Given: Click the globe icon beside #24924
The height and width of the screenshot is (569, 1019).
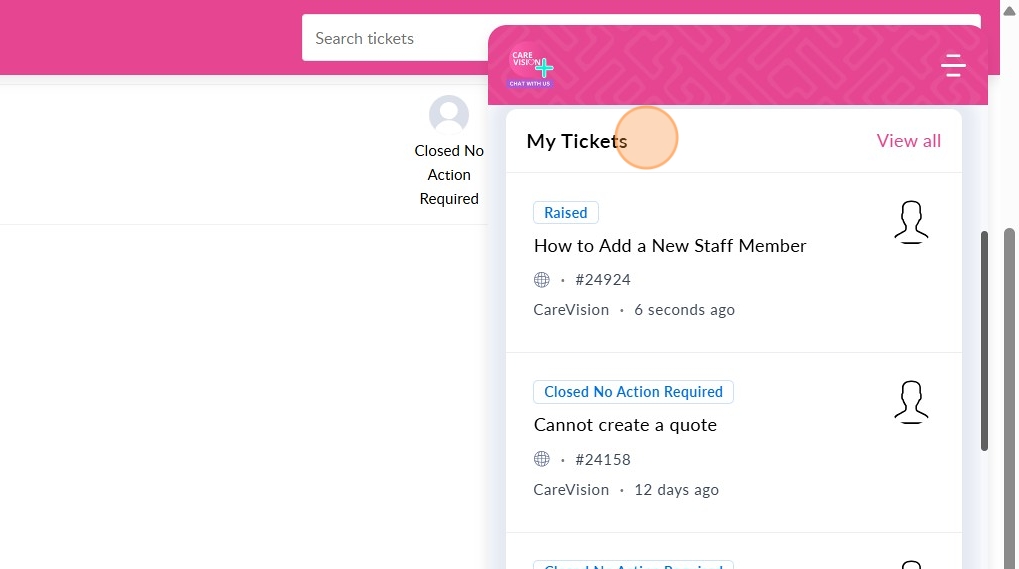Looking at the screenshot, I should (542, 280).
